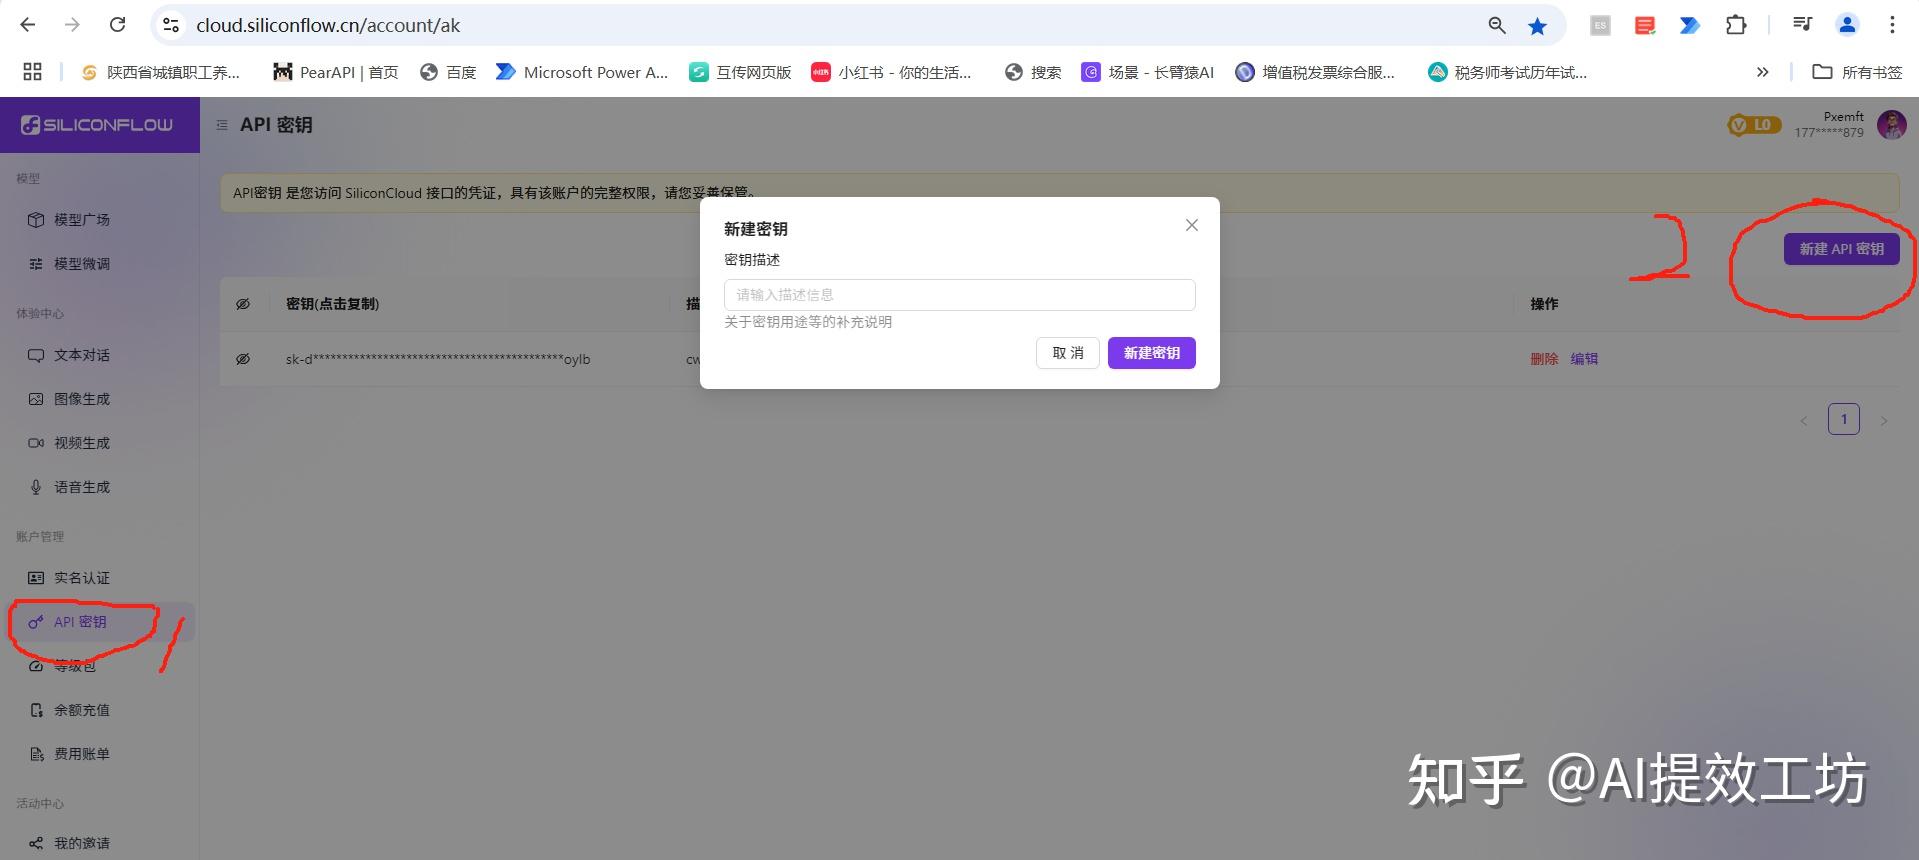
Task: Open 税务师考试历年试 bookmark
Action: [1507, 72]
